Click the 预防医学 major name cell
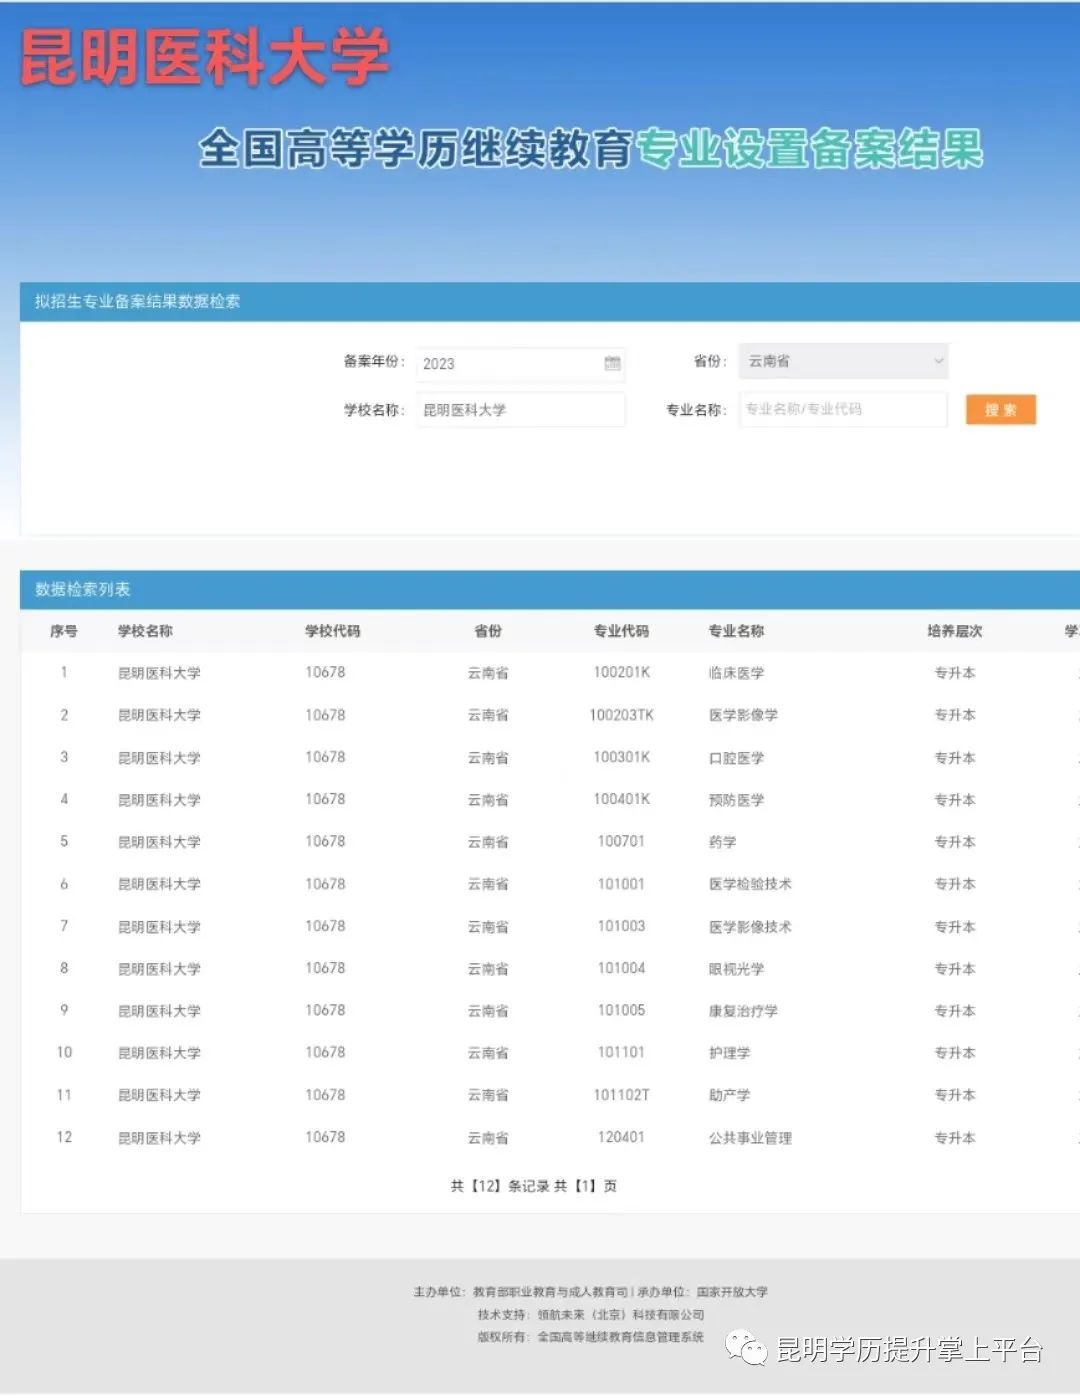The width and height of the screenshot is (1080, 1398). [x=736, y=800]
